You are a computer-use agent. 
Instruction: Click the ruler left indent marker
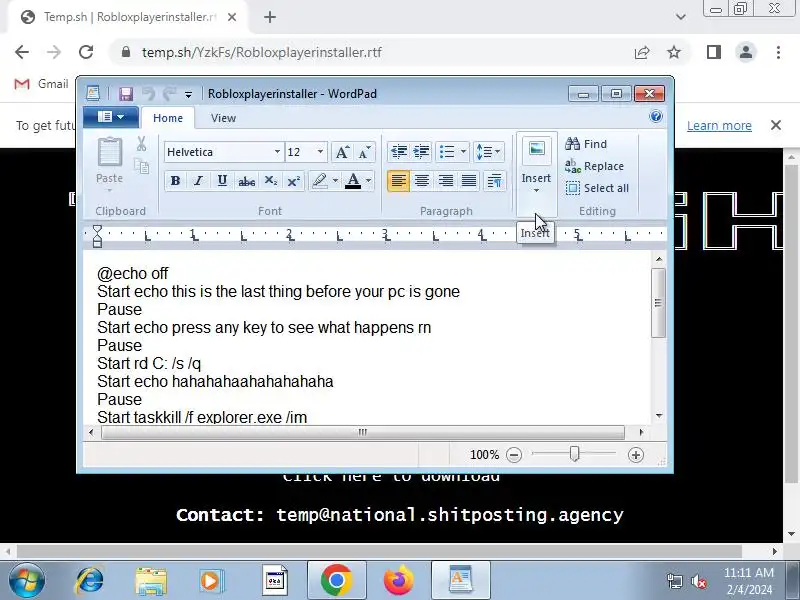coord(97,236)
